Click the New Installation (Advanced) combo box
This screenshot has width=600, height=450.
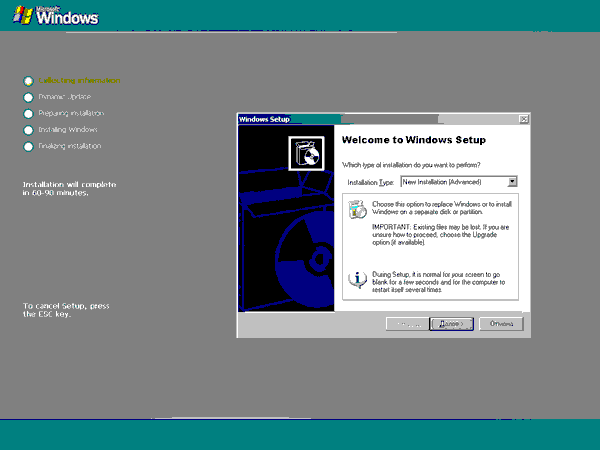coord(459,182)
